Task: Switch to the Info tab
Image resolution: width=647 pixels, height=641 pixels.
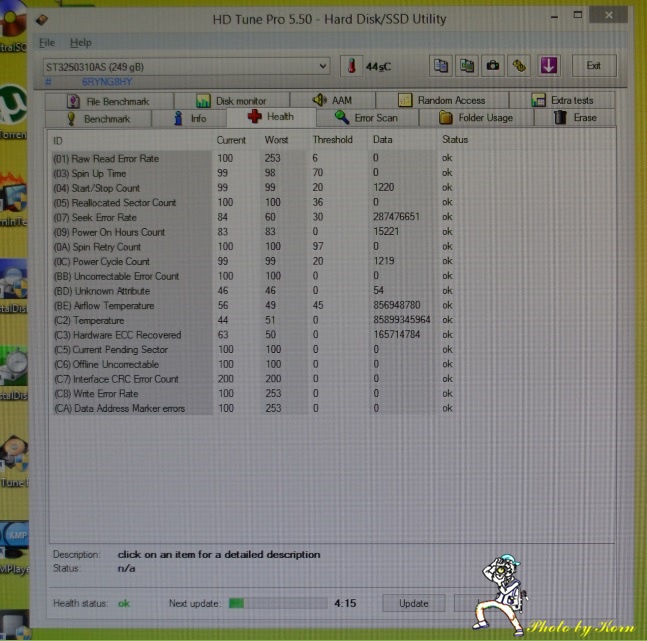Action: [189, 118]
